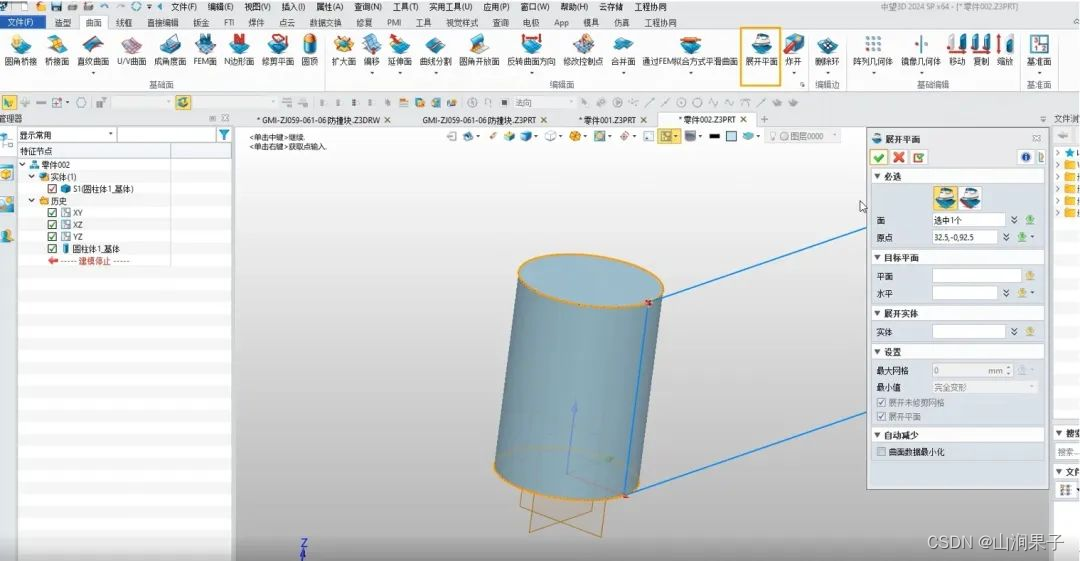Image resolution: width=1080 pixels, height=561 pixels.
Task: Open the 圆角开放面 tool
Action: [x=479, y=50]
